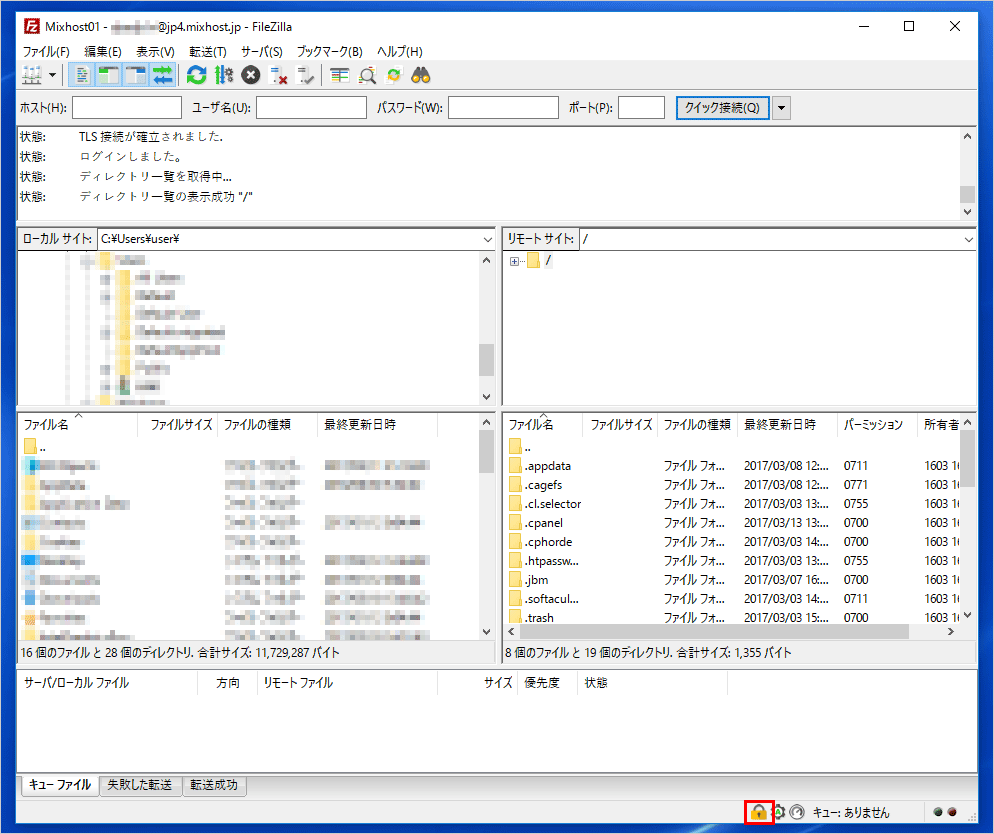Toggle synchronized browsing
This screenshot has width=994, height=834.
coord(394,75)
